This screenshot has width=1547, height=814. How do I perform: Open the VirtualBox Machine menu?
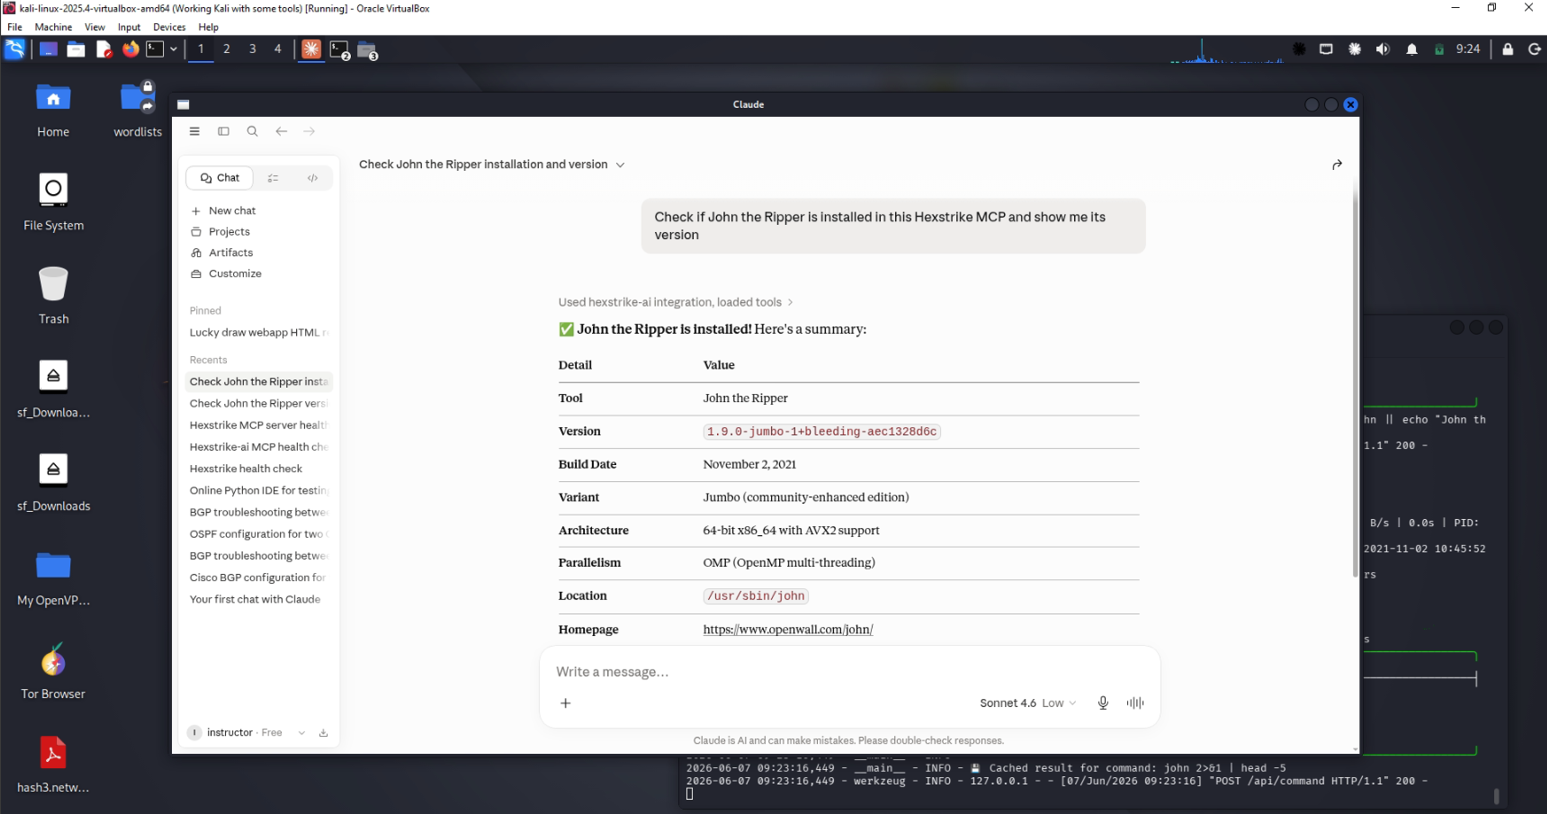tap(53, 27)
